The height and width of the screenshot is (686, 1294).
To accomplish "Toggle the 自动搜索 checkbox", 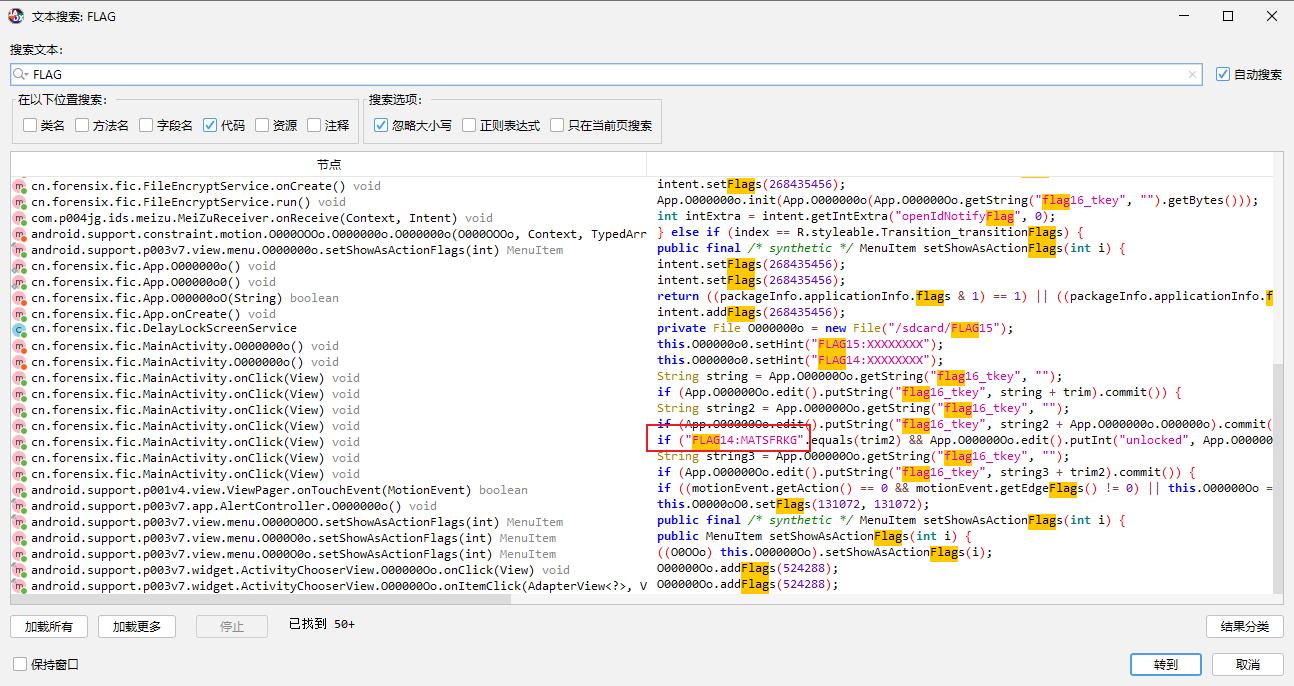I will coord(1222,74).
